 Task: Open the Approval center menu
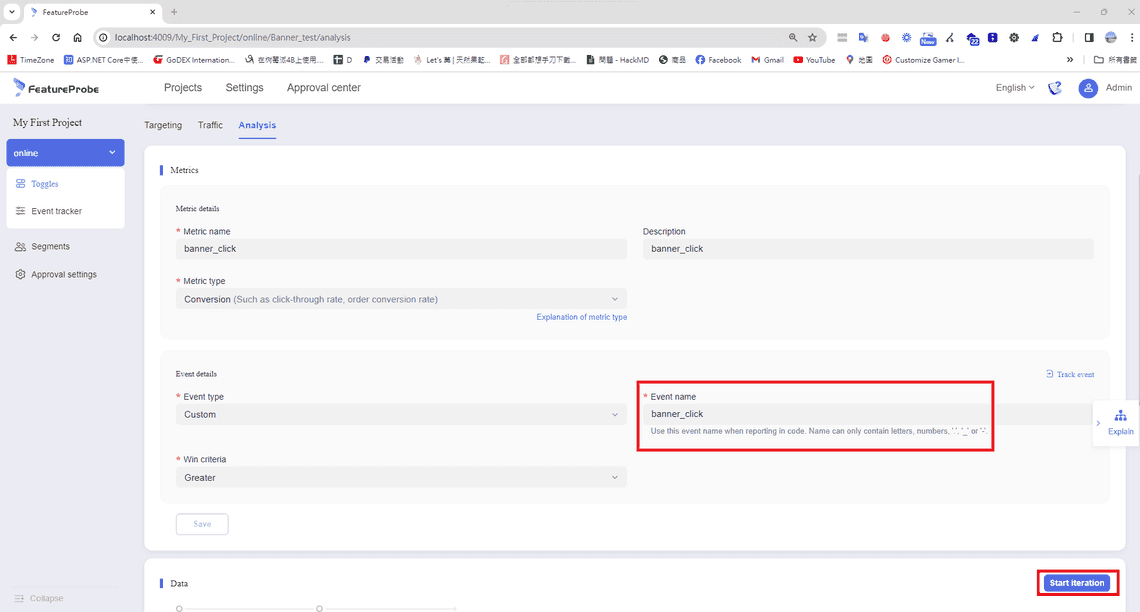(x=323, y=88)
